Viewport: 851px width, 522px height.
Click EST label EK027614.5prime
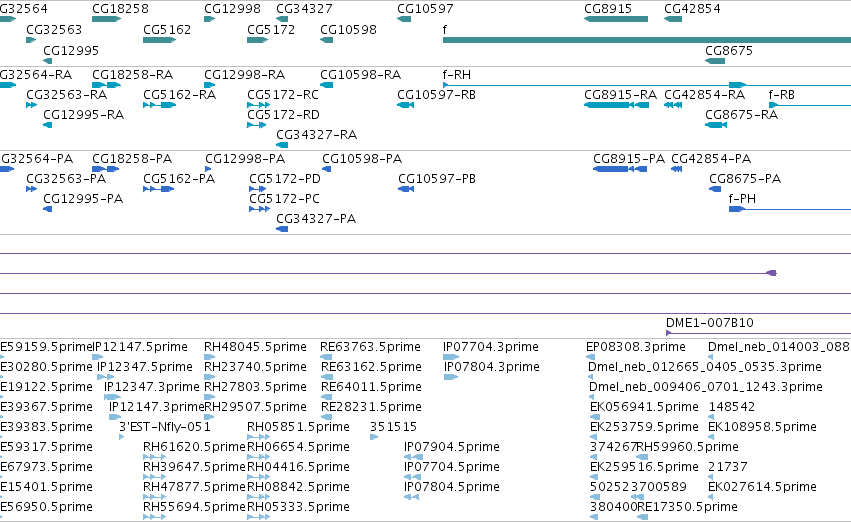(x=762, y=487)
